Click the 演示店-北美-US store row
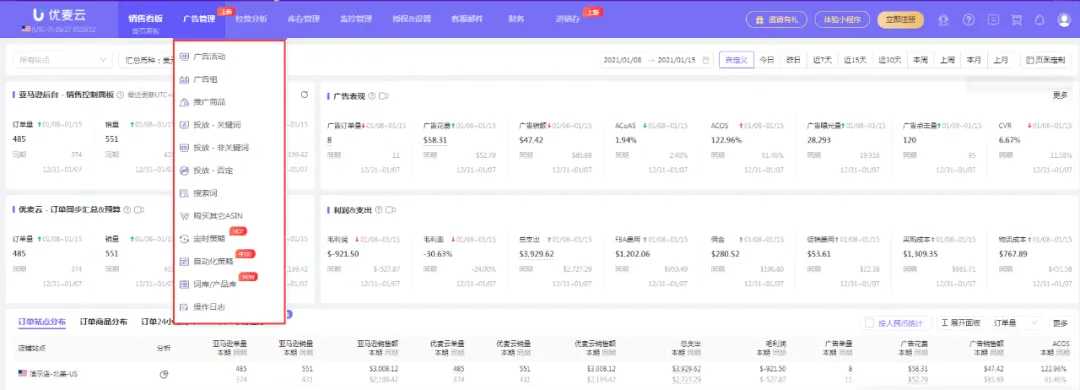The image size is (1080, 390). point(48,374)
